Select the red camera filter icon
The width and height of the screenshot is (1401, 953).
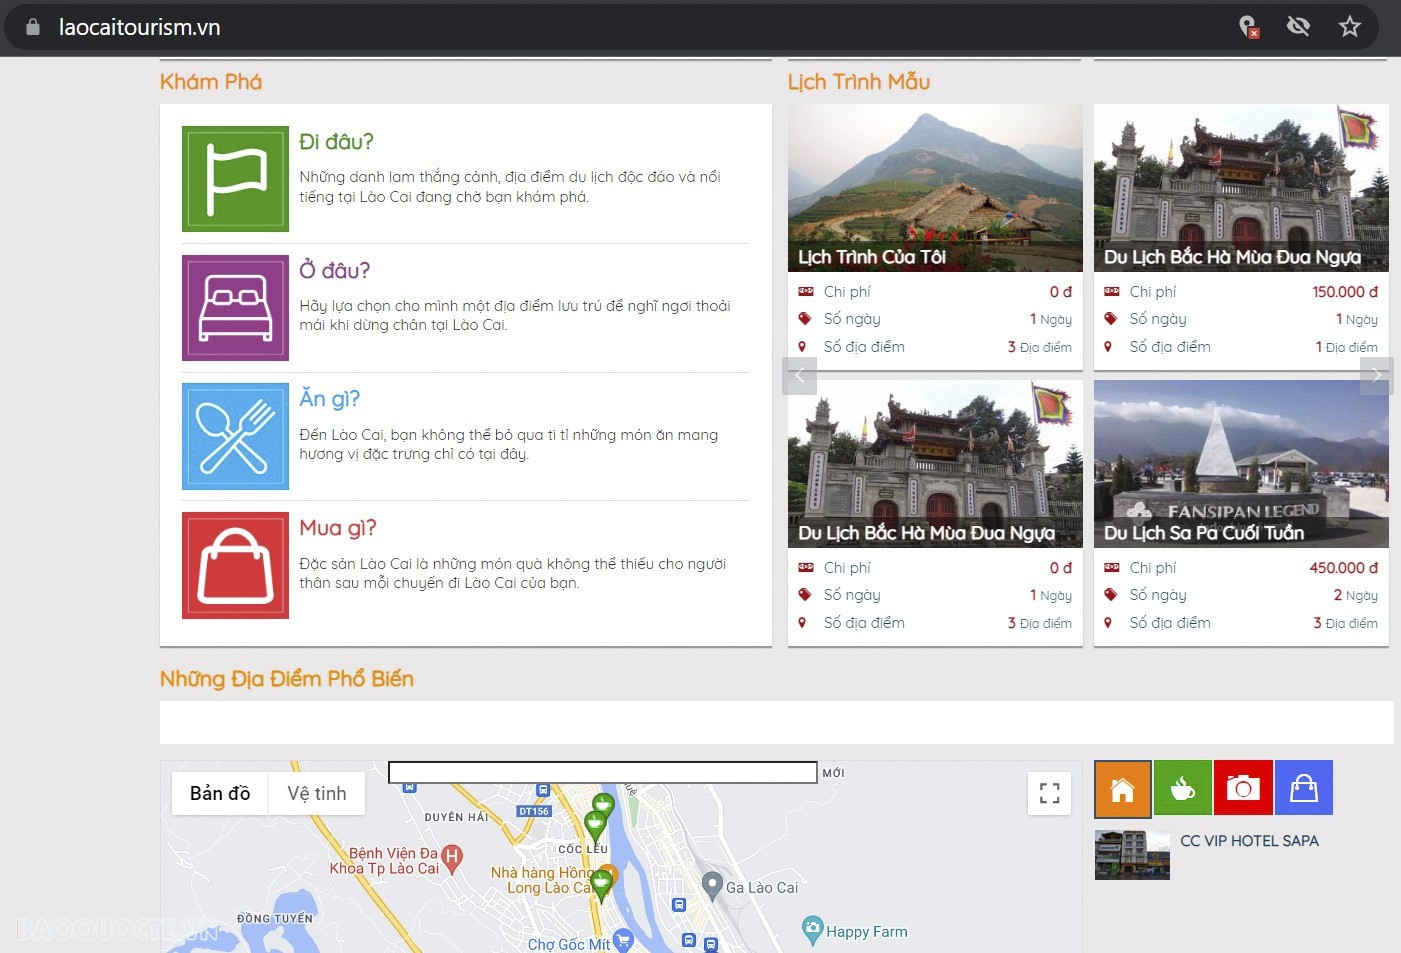pos(1243,788)
